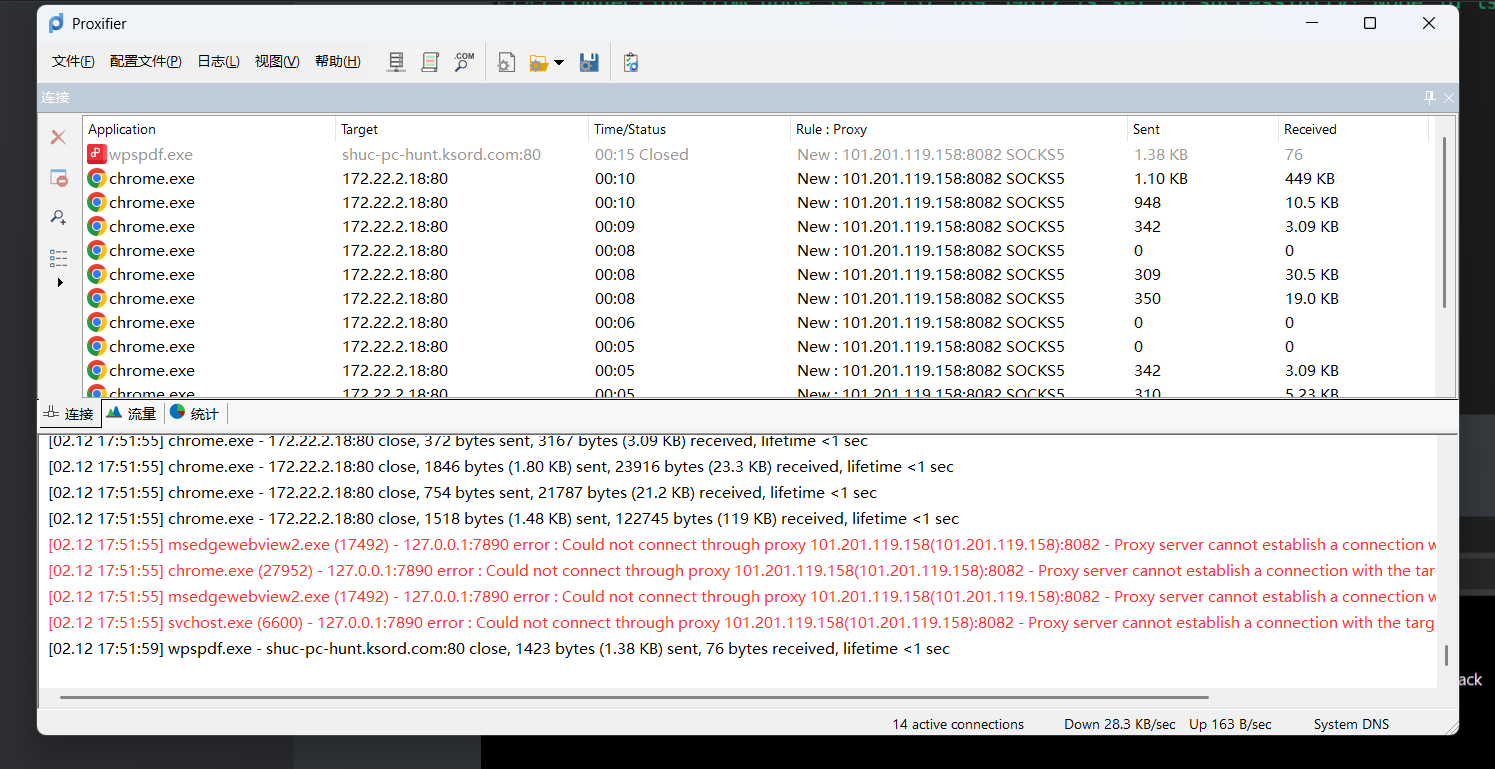1495x769 pixels.
Task: Open Proxification Rules toolbar icon
Action: pyautogui.click(x=430, y=62)
